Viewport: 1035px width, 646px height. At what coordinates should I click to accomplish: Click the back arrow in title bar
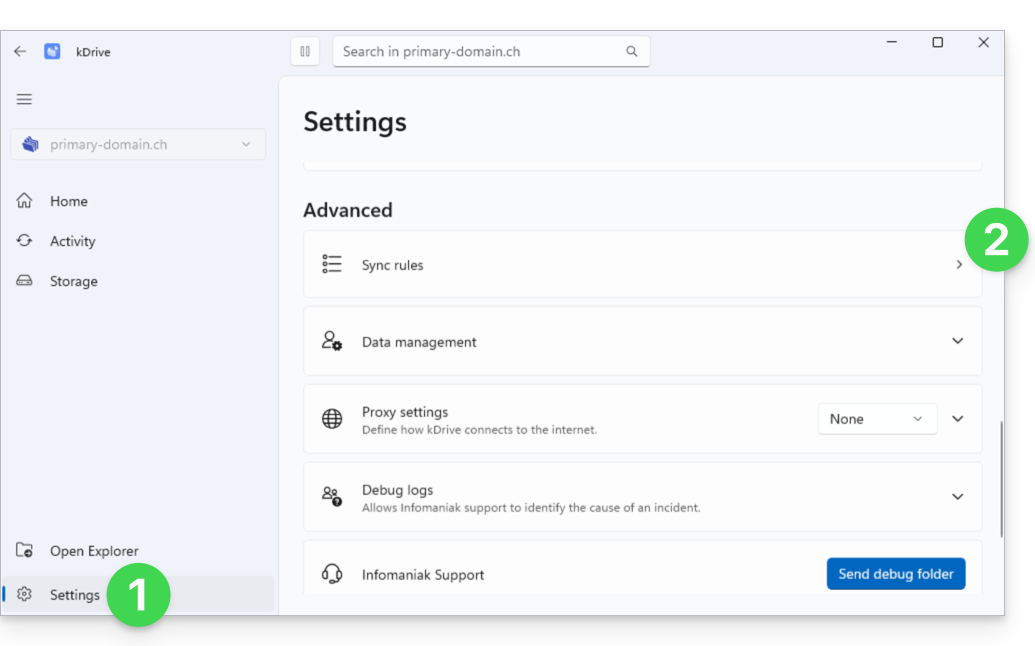20,51
